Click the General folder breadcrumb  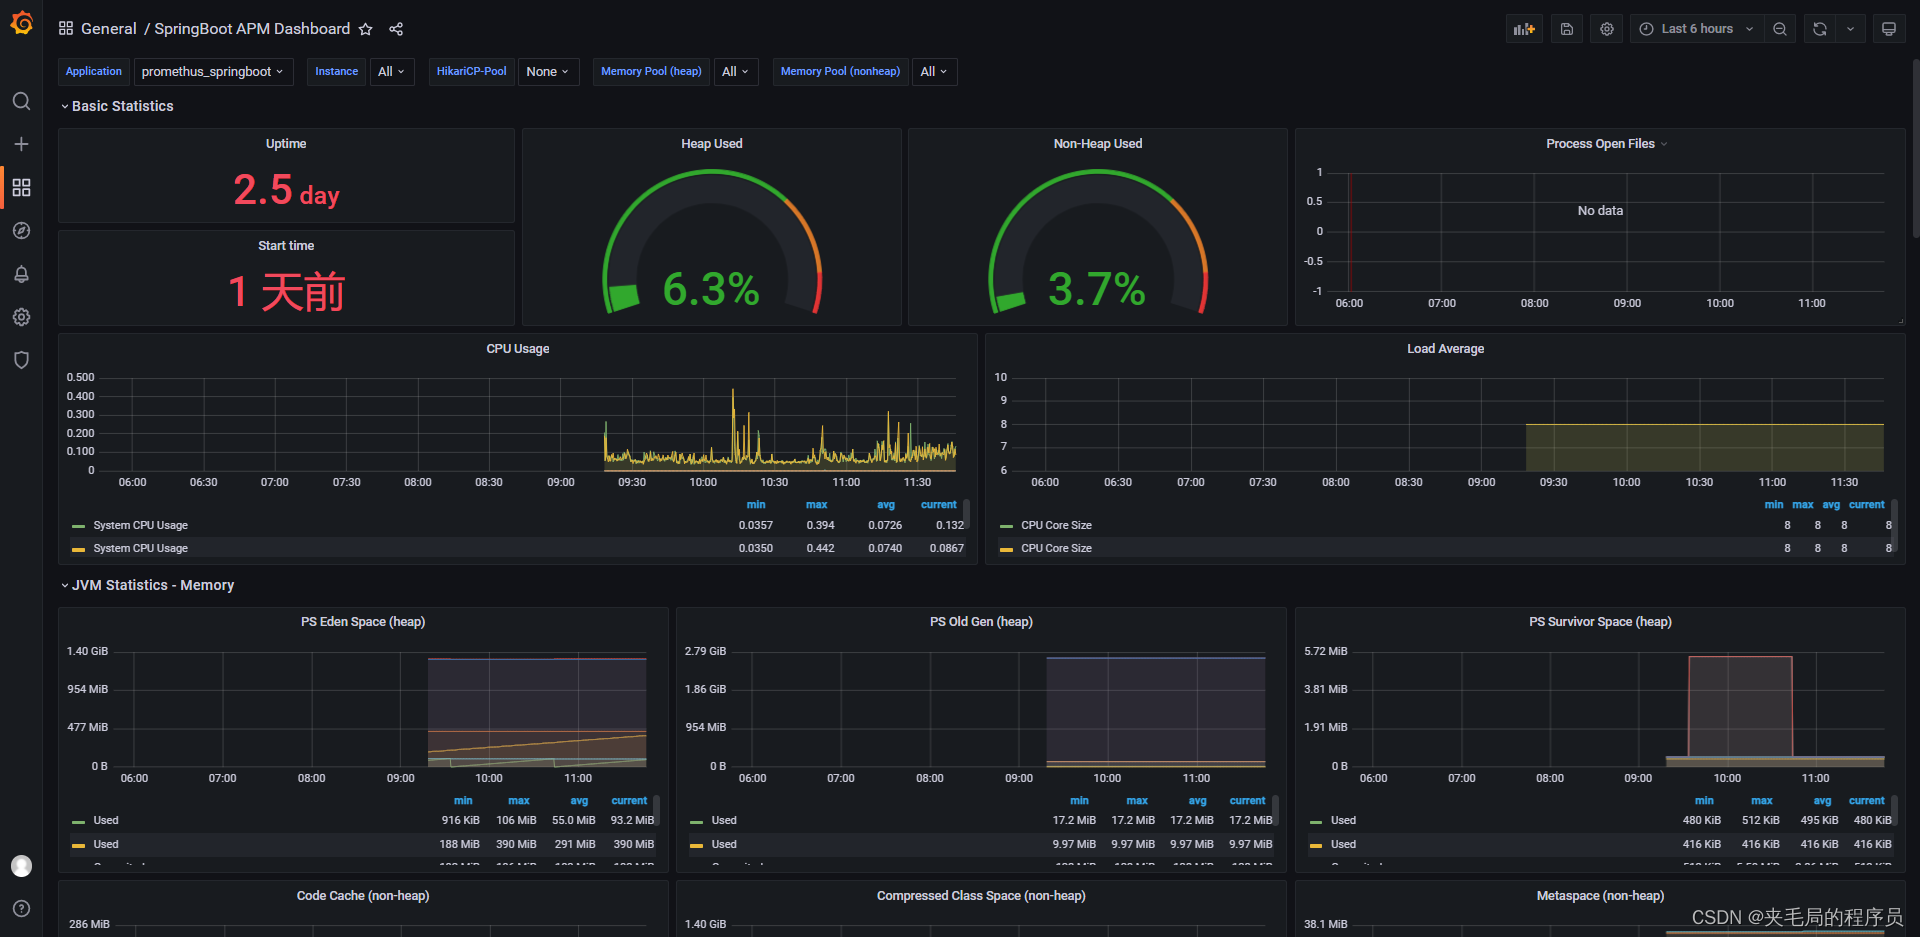point(108,29)
